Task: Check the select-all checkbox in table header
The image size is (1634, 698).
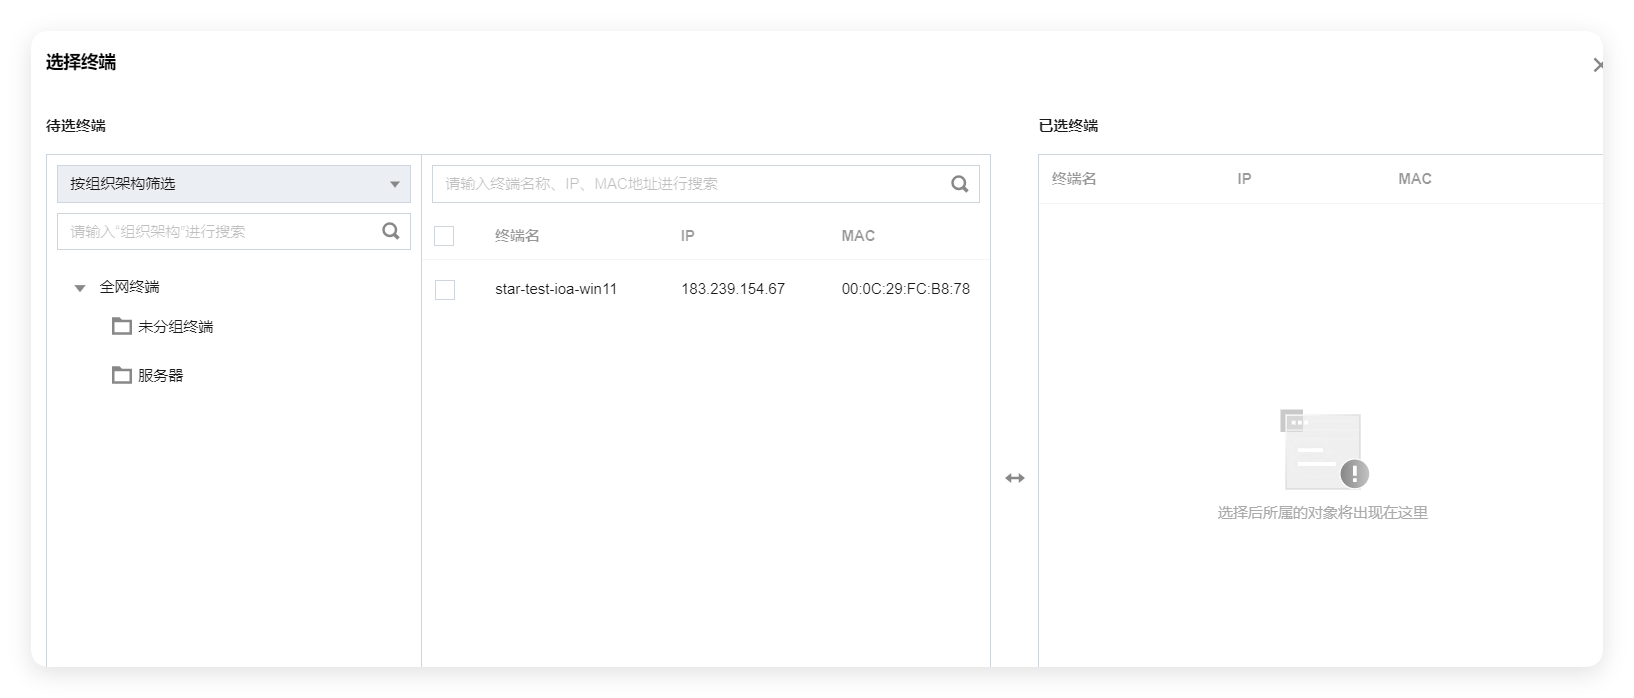Action: (444, 236)
